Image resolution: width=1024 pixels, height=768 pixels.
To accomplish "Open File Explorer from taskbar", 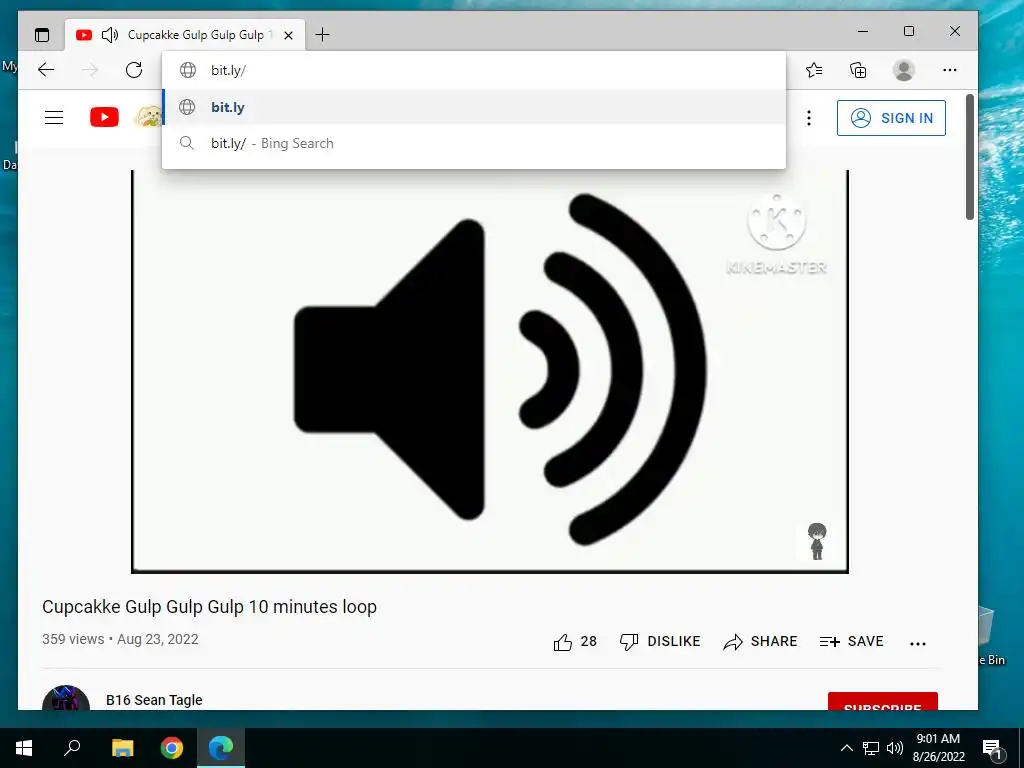I will 122,748.
